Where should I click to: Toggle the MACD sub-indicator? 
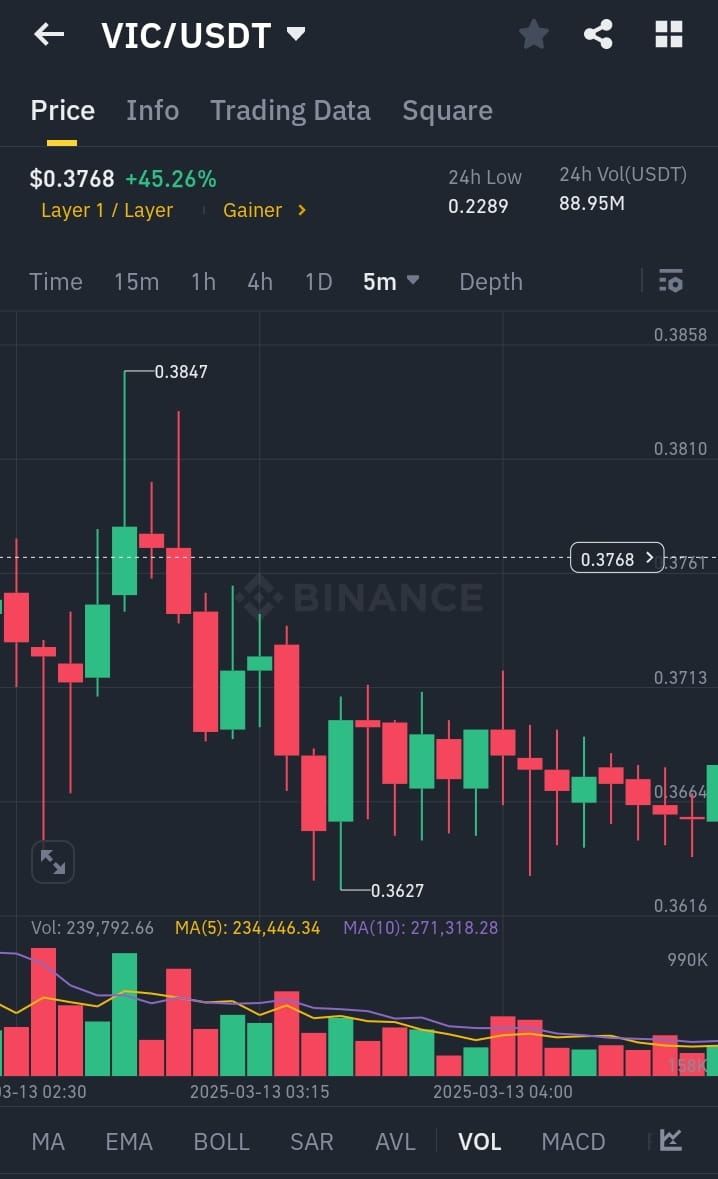pos(573,1141)
